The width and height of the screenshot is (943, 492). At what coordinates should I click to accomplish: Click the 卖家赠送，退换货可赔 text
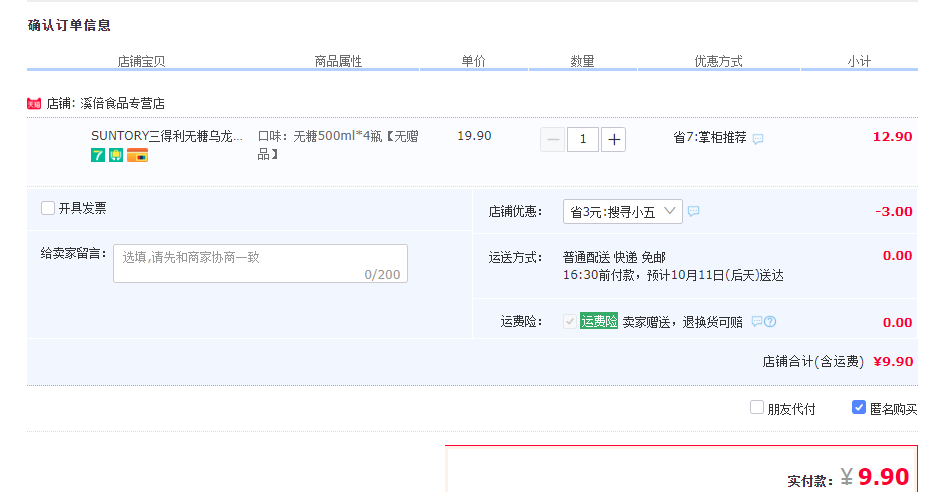click(x=683, y=322)
